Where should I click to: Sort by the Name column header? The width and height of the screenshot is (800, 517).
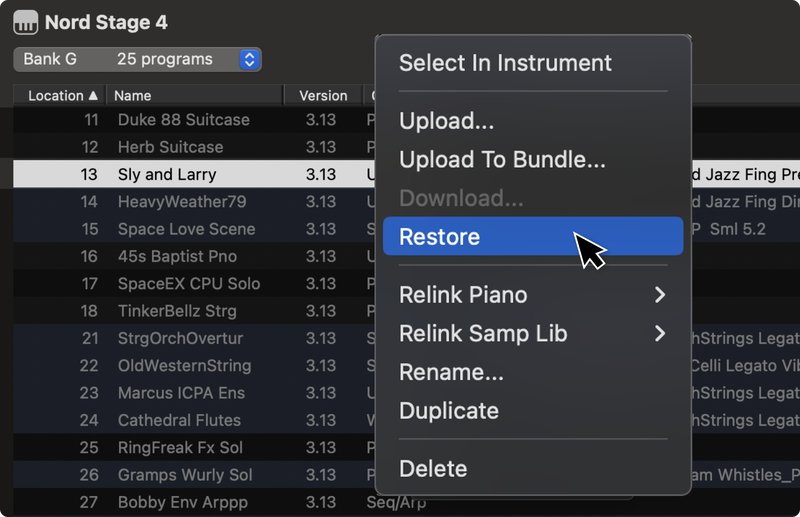194,95
